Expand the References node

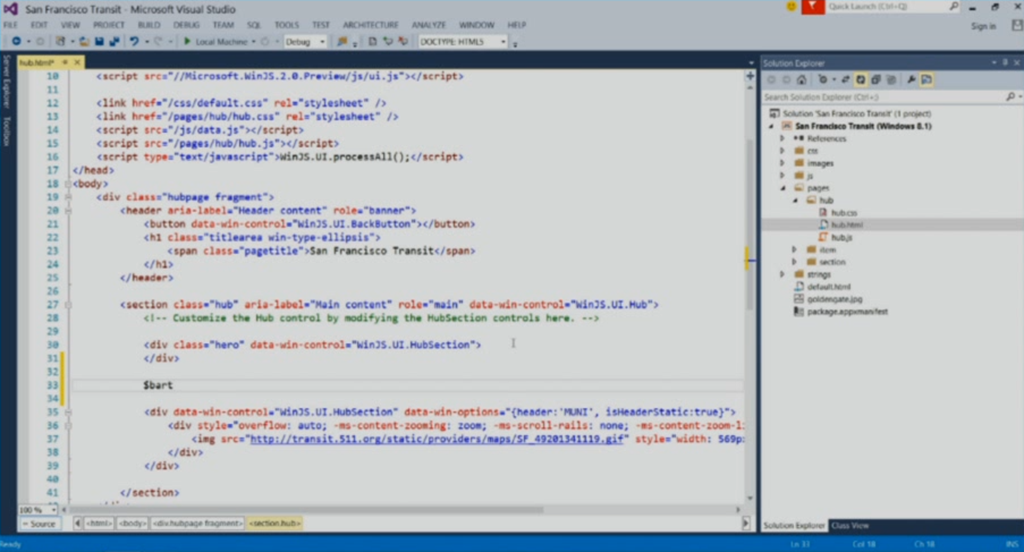tap(782, 138)
